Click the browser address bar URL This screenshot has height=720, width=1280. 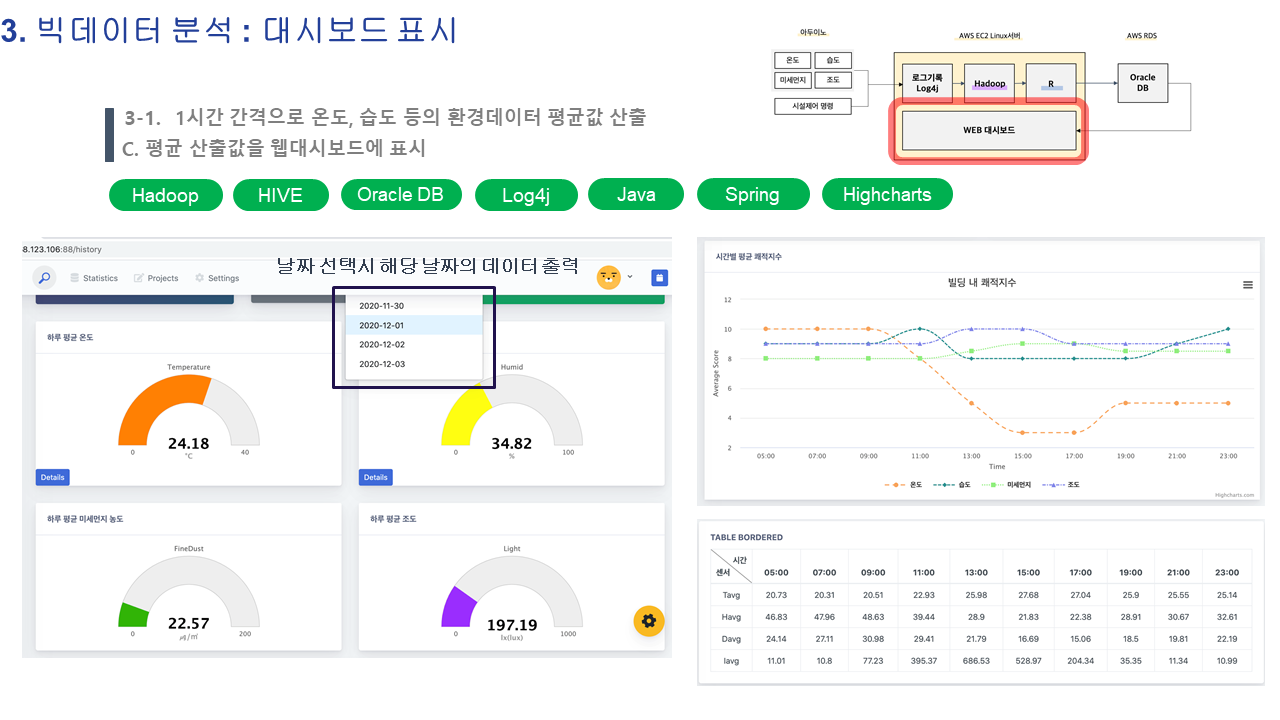(x=62, y=249)
